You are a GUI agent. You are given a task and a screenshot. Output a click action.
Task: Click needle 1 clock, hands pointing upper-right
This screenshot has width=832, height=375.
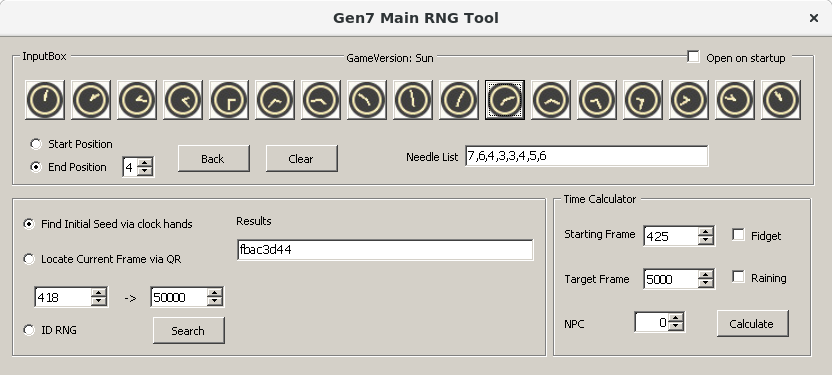click(91, 100)
